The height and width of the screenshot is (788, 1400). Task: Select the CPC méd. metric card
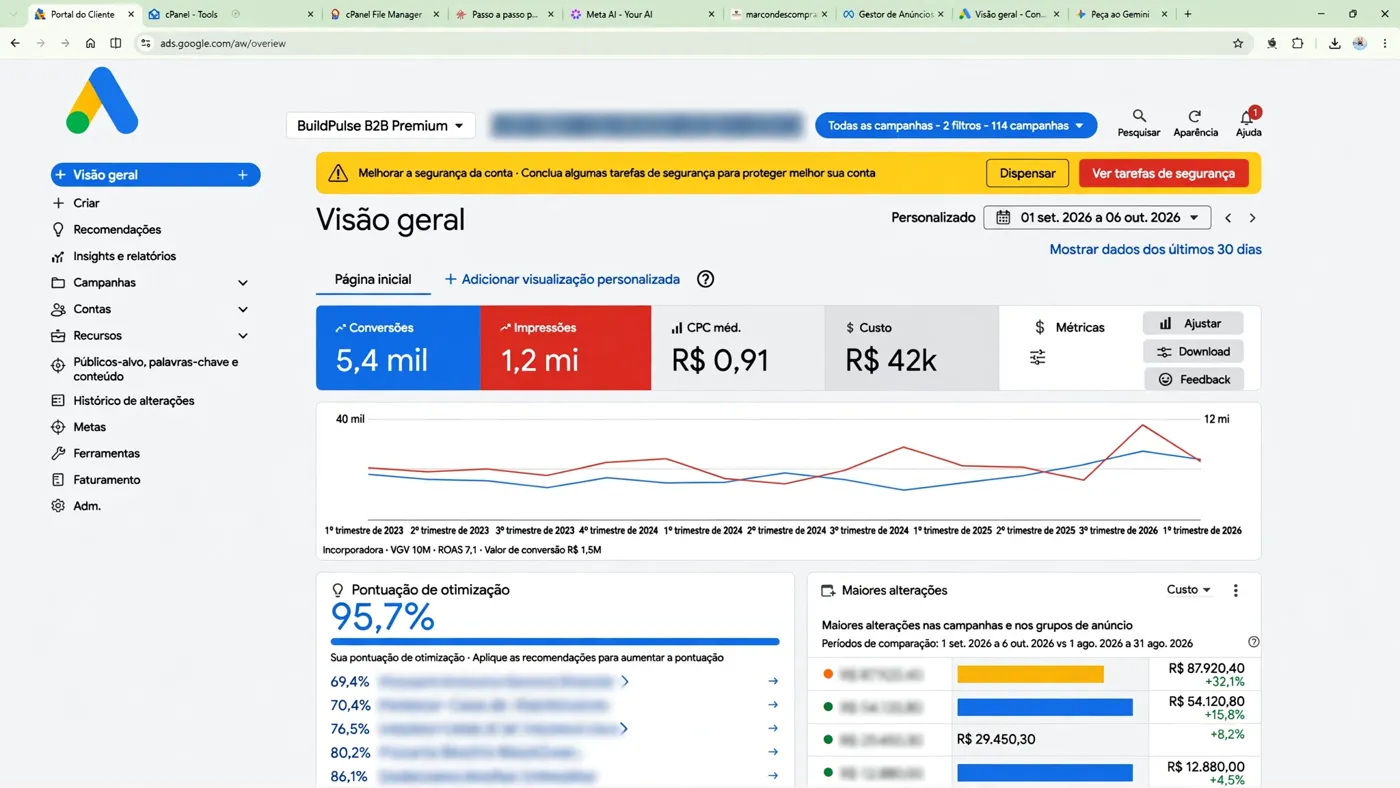tap(738, 348)
